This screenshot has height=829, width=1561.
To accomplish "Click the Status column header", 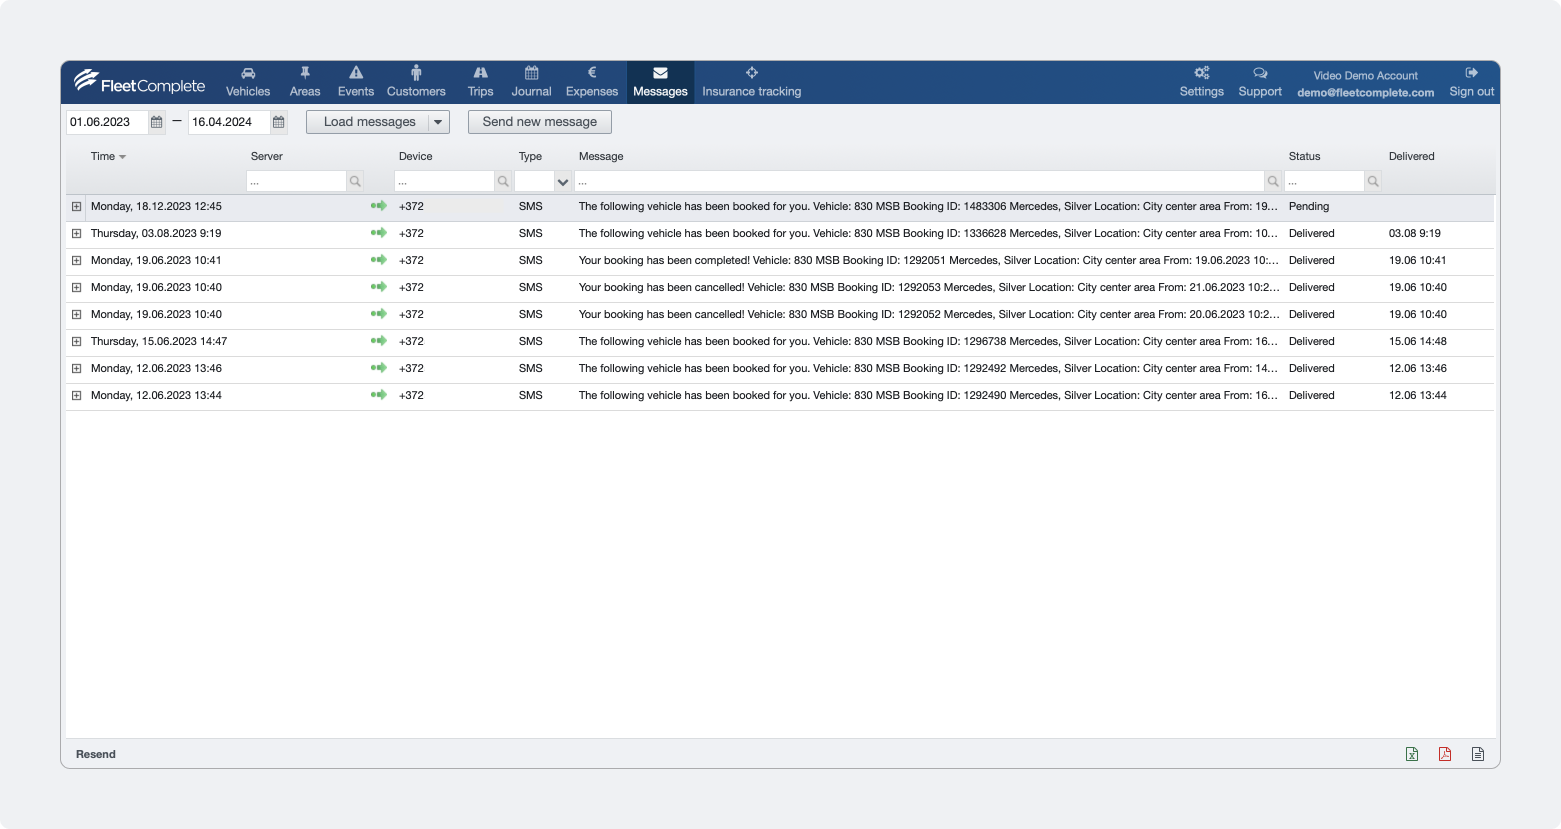I will [1304, 156].
